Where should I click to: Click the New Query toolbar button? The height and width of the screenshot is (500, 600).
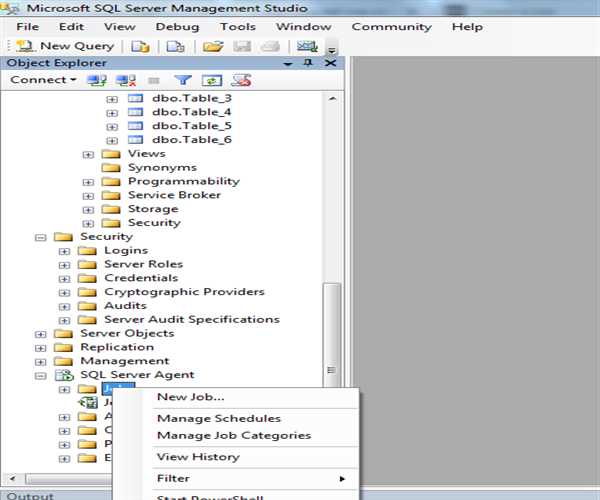pos(65,46)
